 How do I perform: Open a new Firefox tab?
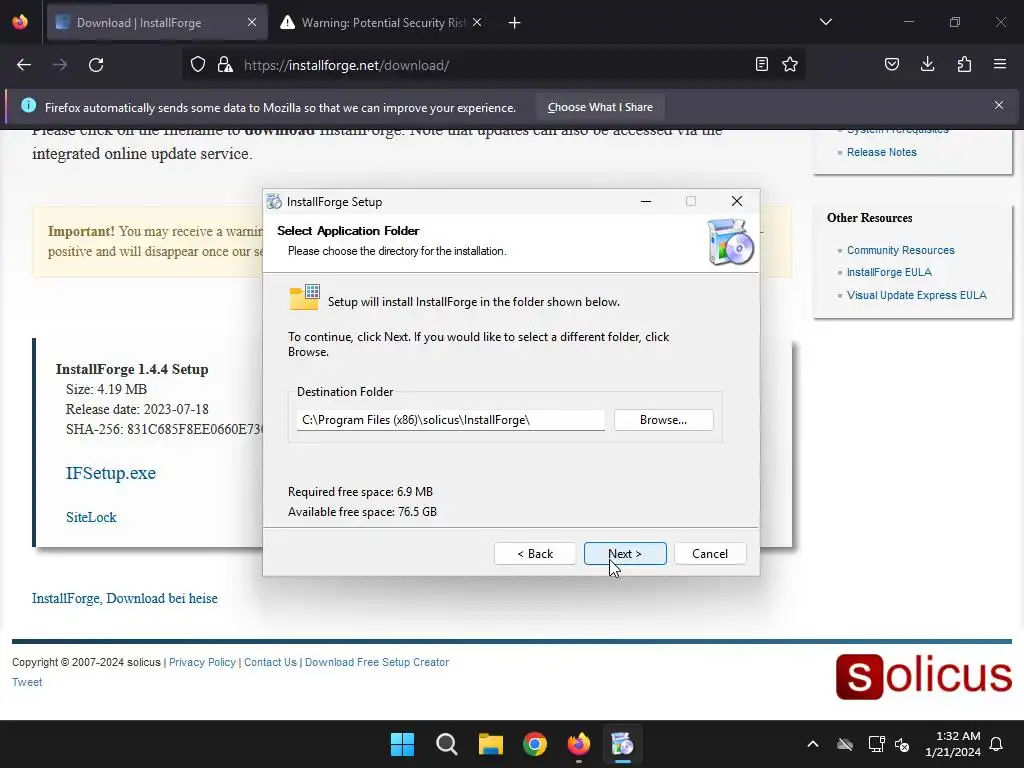click(x=515, y=23)
